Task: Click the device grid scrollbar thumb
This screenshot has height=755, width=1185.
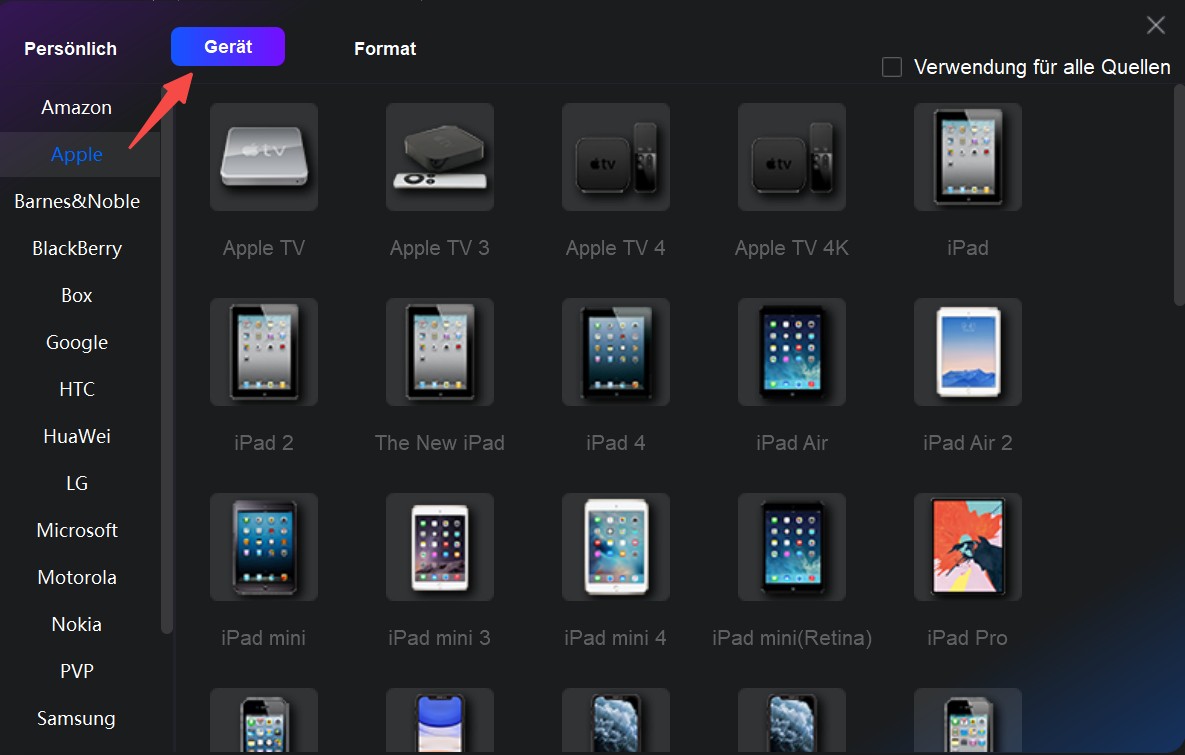Action: click(1179, 195)
